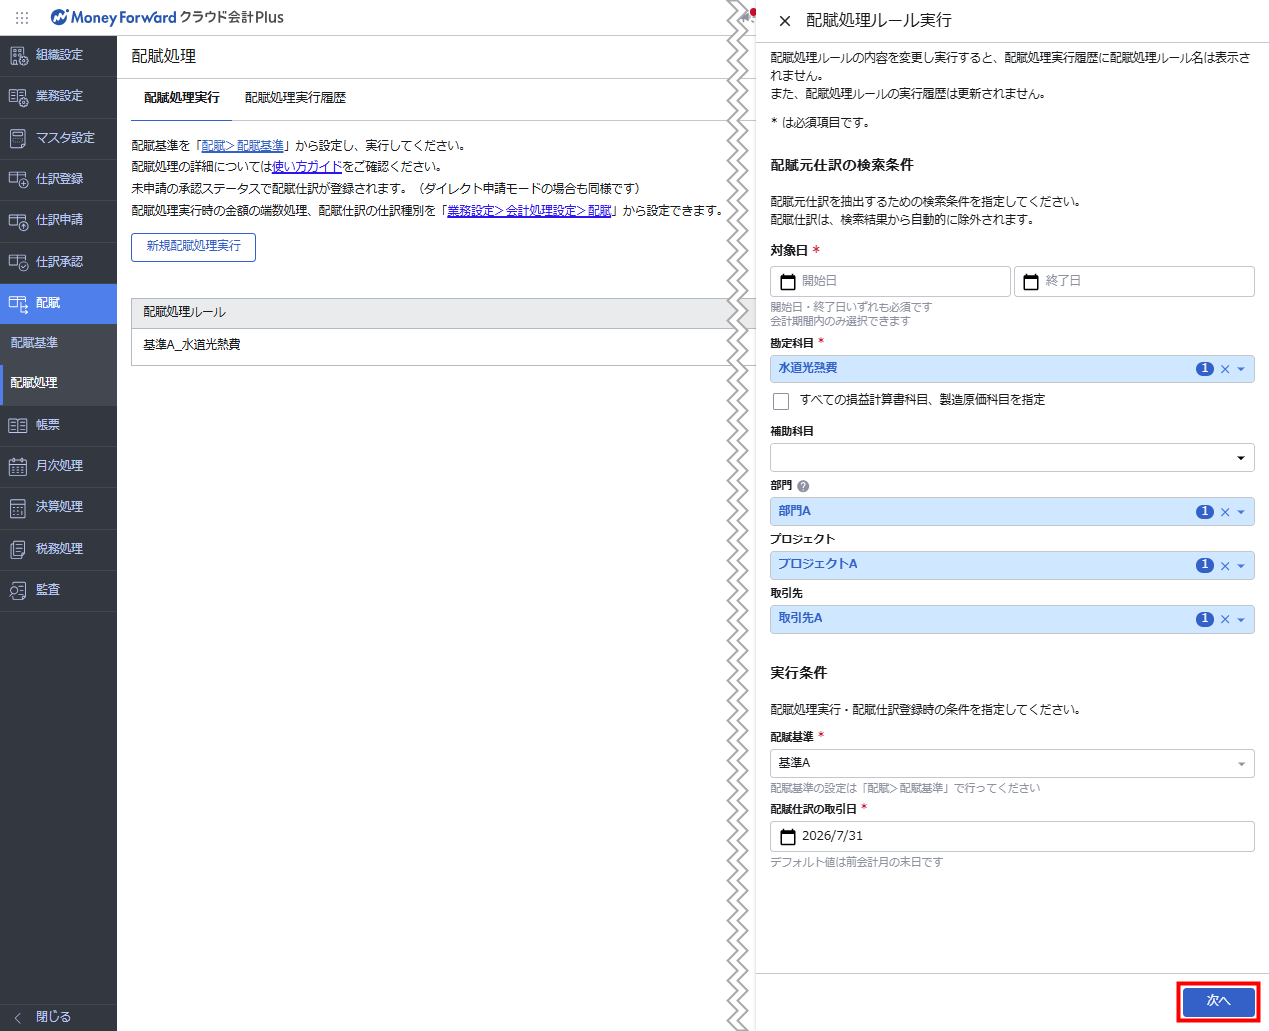The image size is (1269, 1031).
Task: Click the 配賦仕訳の取引日 calendar icon
Action: coord(788,837)
